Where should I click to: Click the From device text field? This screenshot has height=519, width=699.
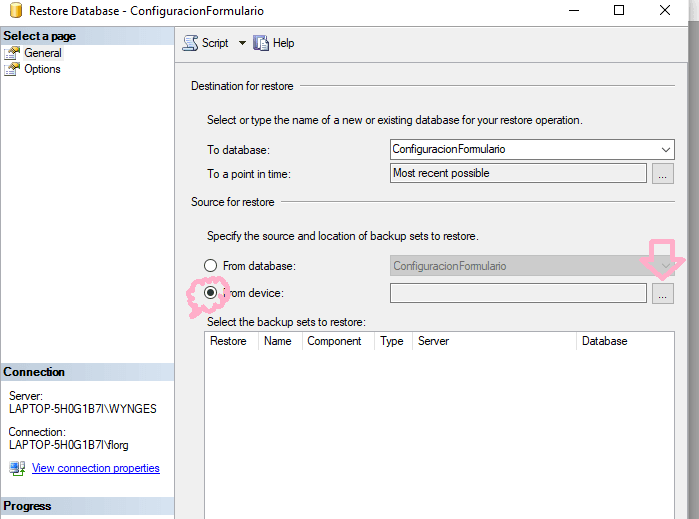click(518, 293)
